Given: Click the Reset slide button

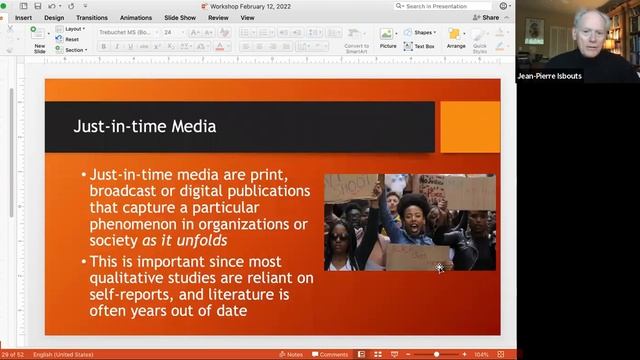Looking at the screenshot, I should [68, 39].
